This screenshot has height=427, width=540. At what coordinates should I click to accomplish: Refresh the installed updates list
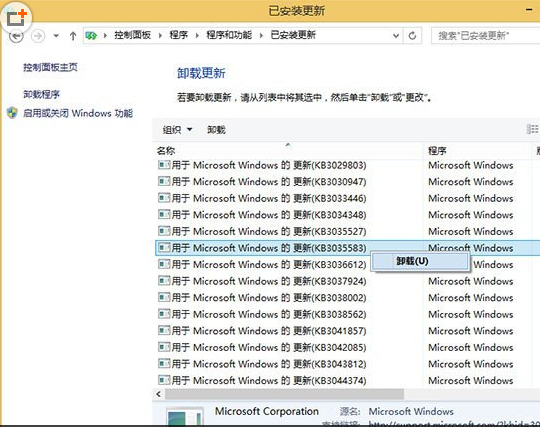pyautogui.click(x=412, y=35)
